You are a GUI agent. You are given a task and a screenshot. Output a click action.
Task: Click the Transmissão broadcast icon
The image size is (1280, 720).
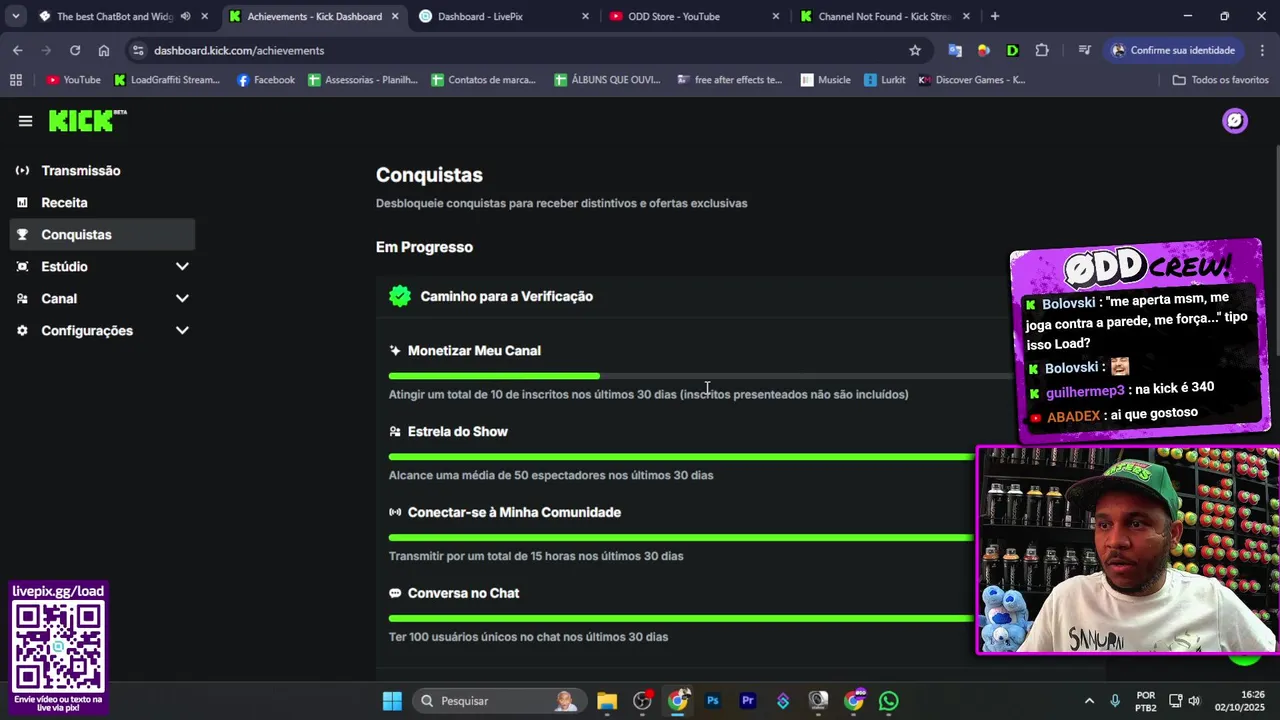pos(23,171)
